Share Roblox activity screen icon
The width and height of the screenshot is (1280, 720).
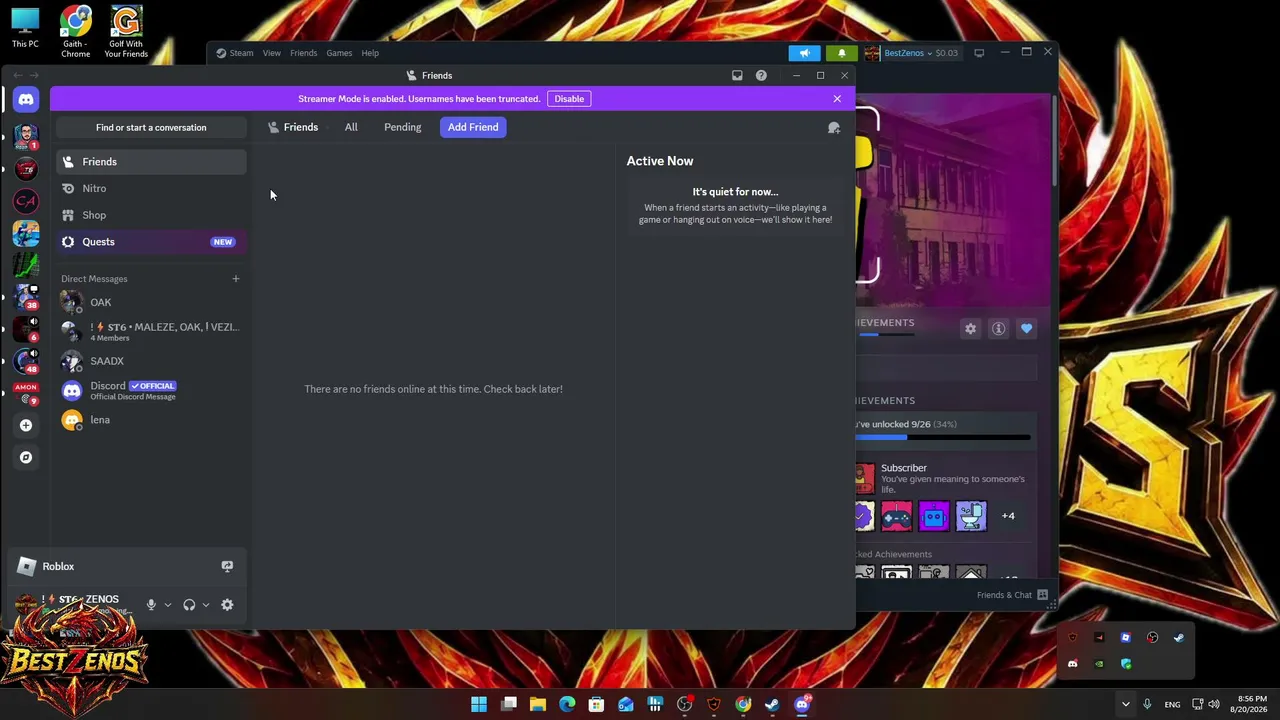click(x=227, y=566)
